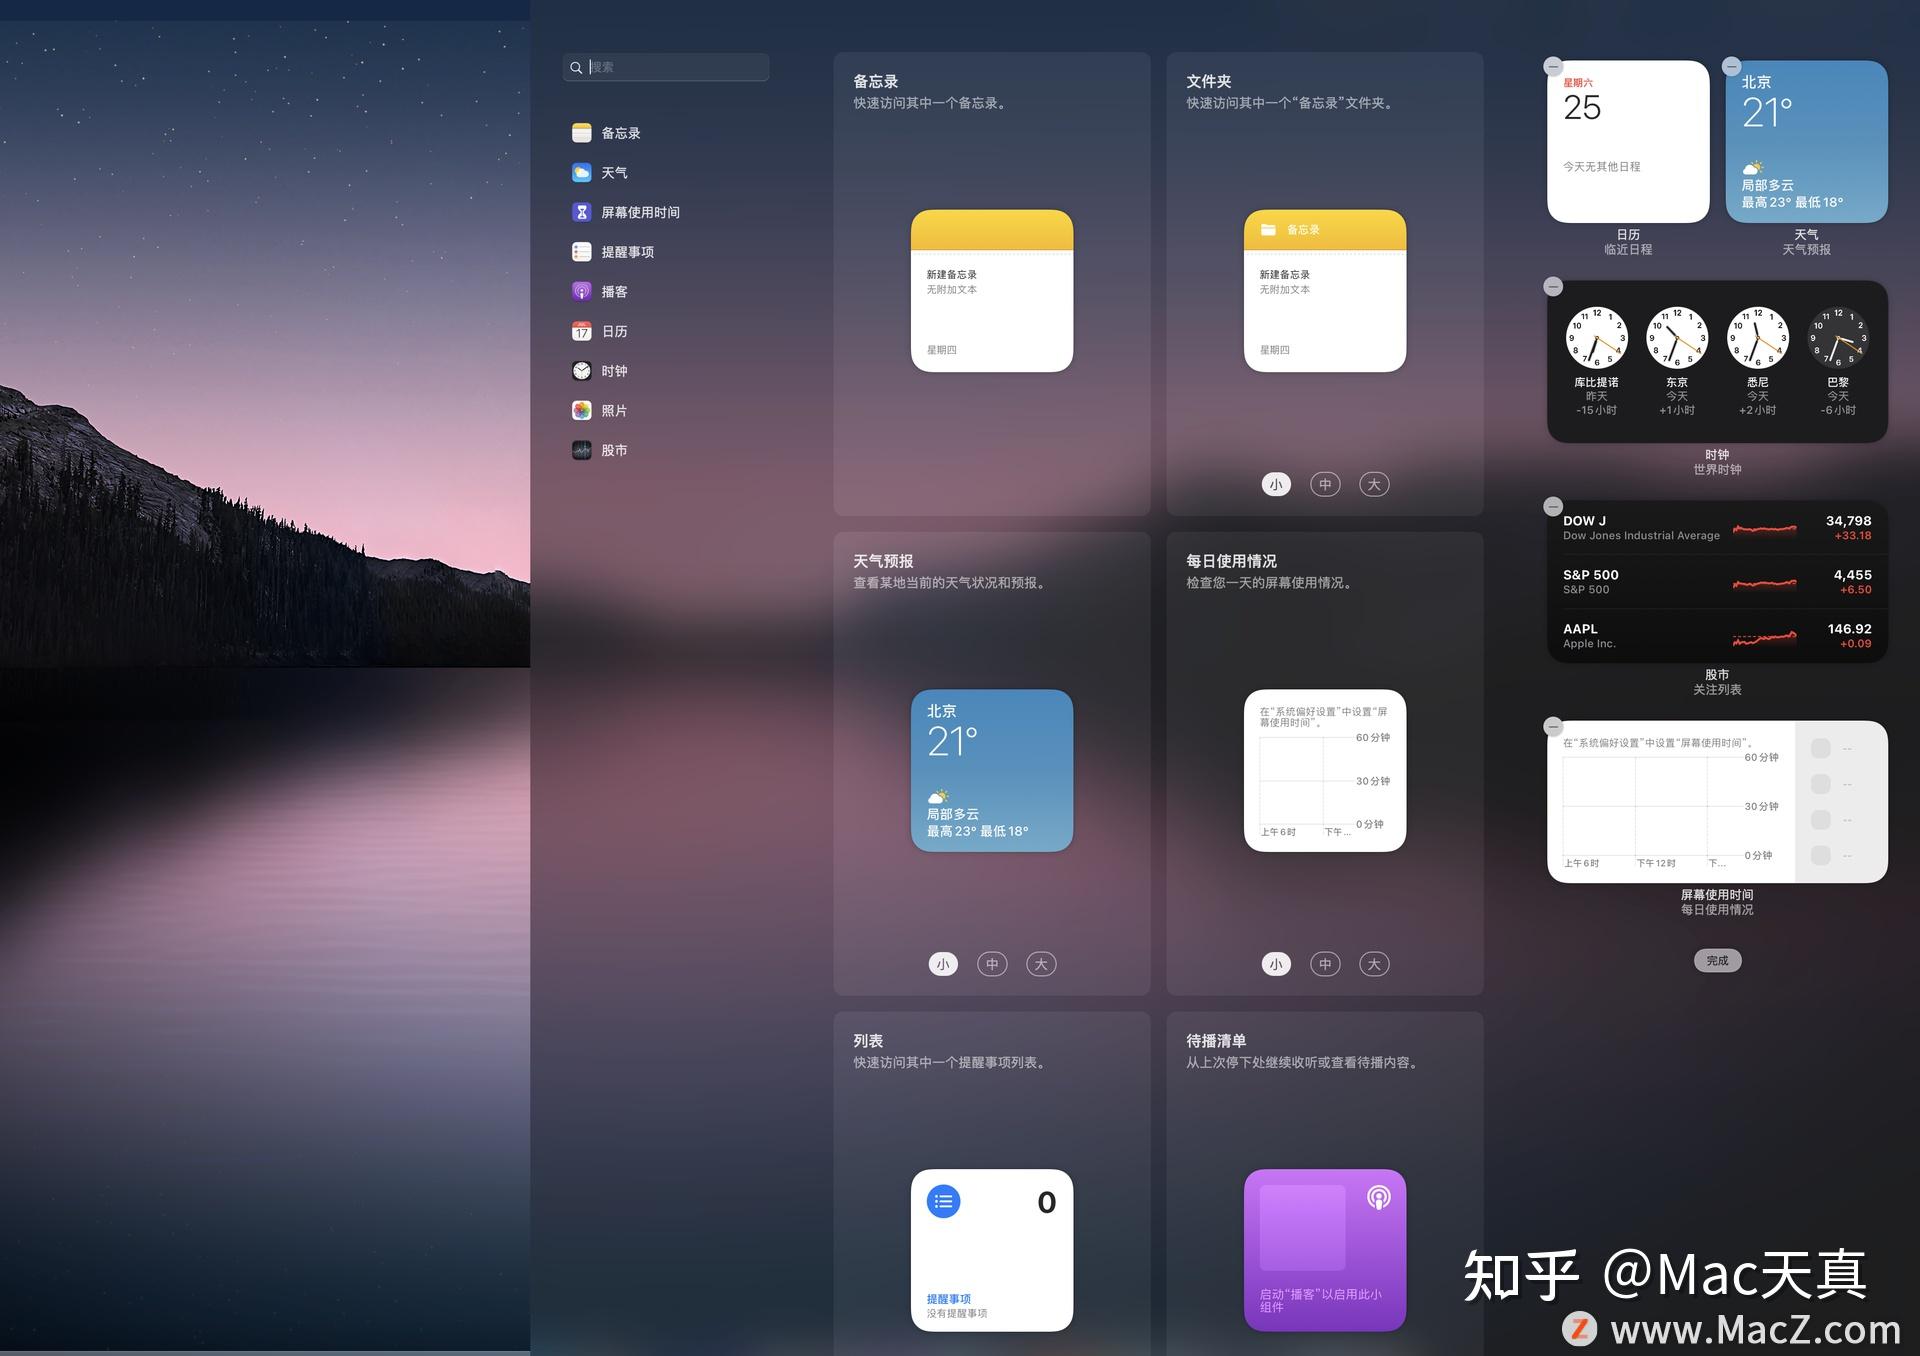Open the 备忘录 app in the sidebar
This screenshot has height=1356, width=1920.
[621, 132]
